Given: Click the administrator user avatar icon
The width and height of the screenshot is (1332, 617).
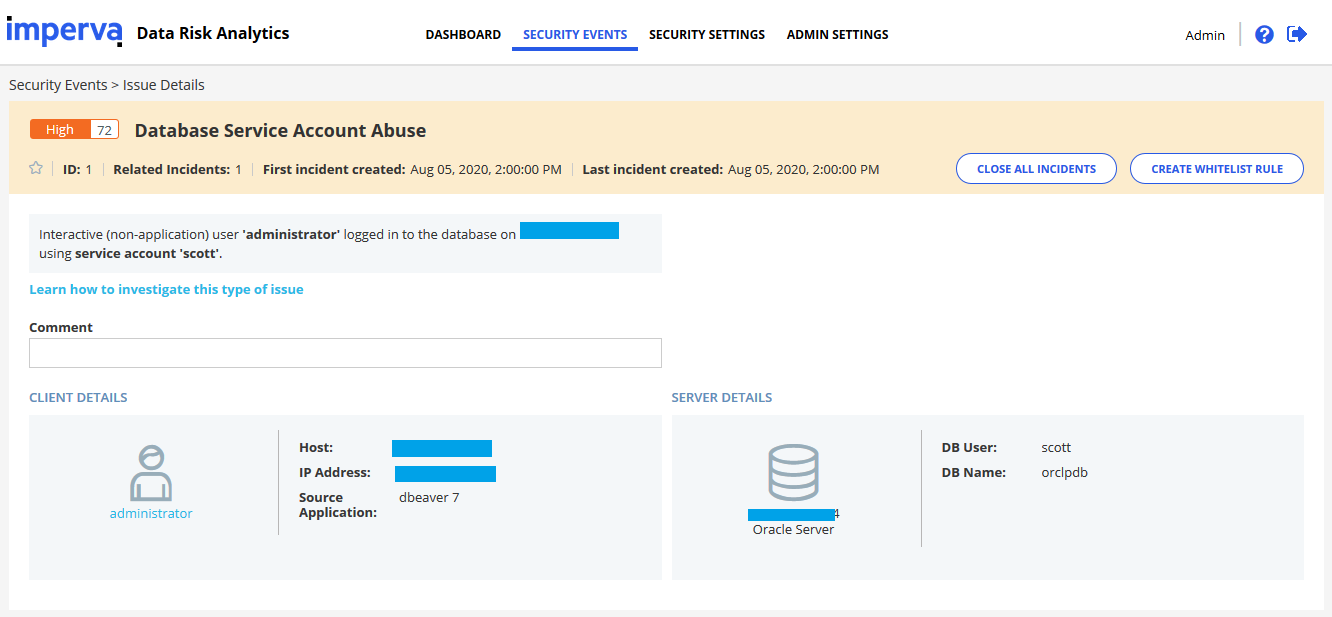Looking at the screenshot, I should (x=151, y=473).
